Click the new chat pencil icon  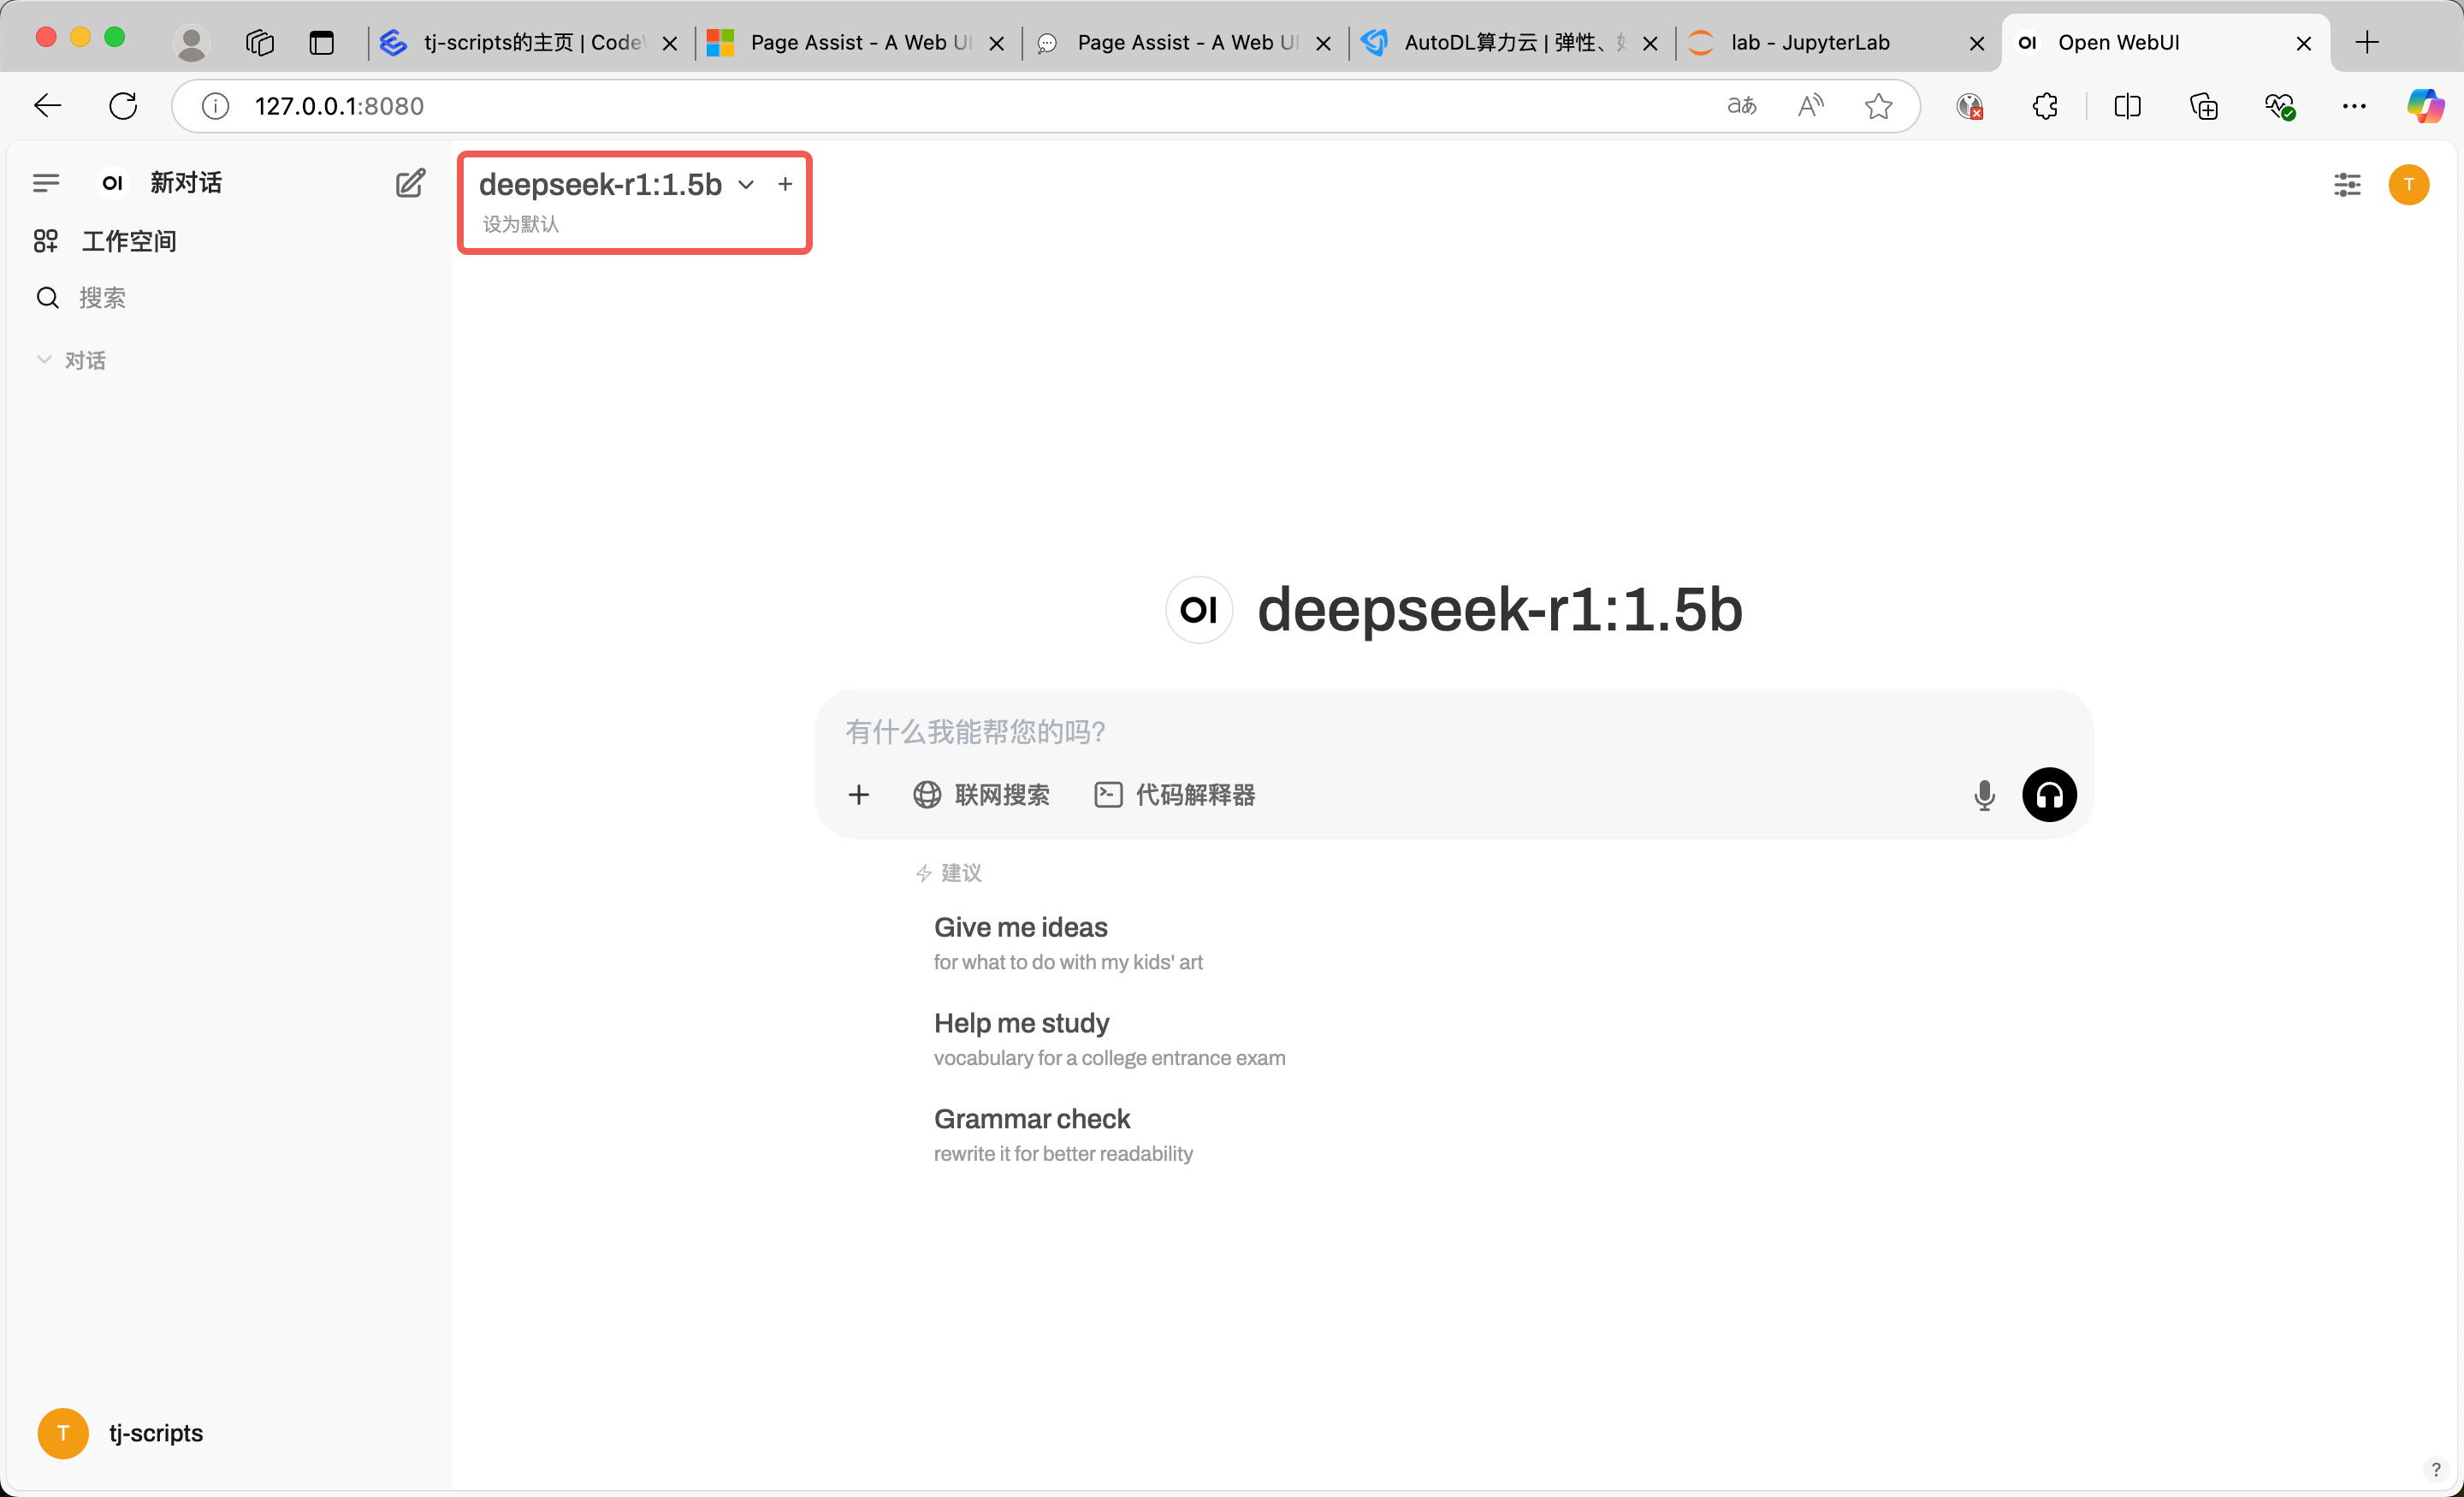[x=410, y=183]
